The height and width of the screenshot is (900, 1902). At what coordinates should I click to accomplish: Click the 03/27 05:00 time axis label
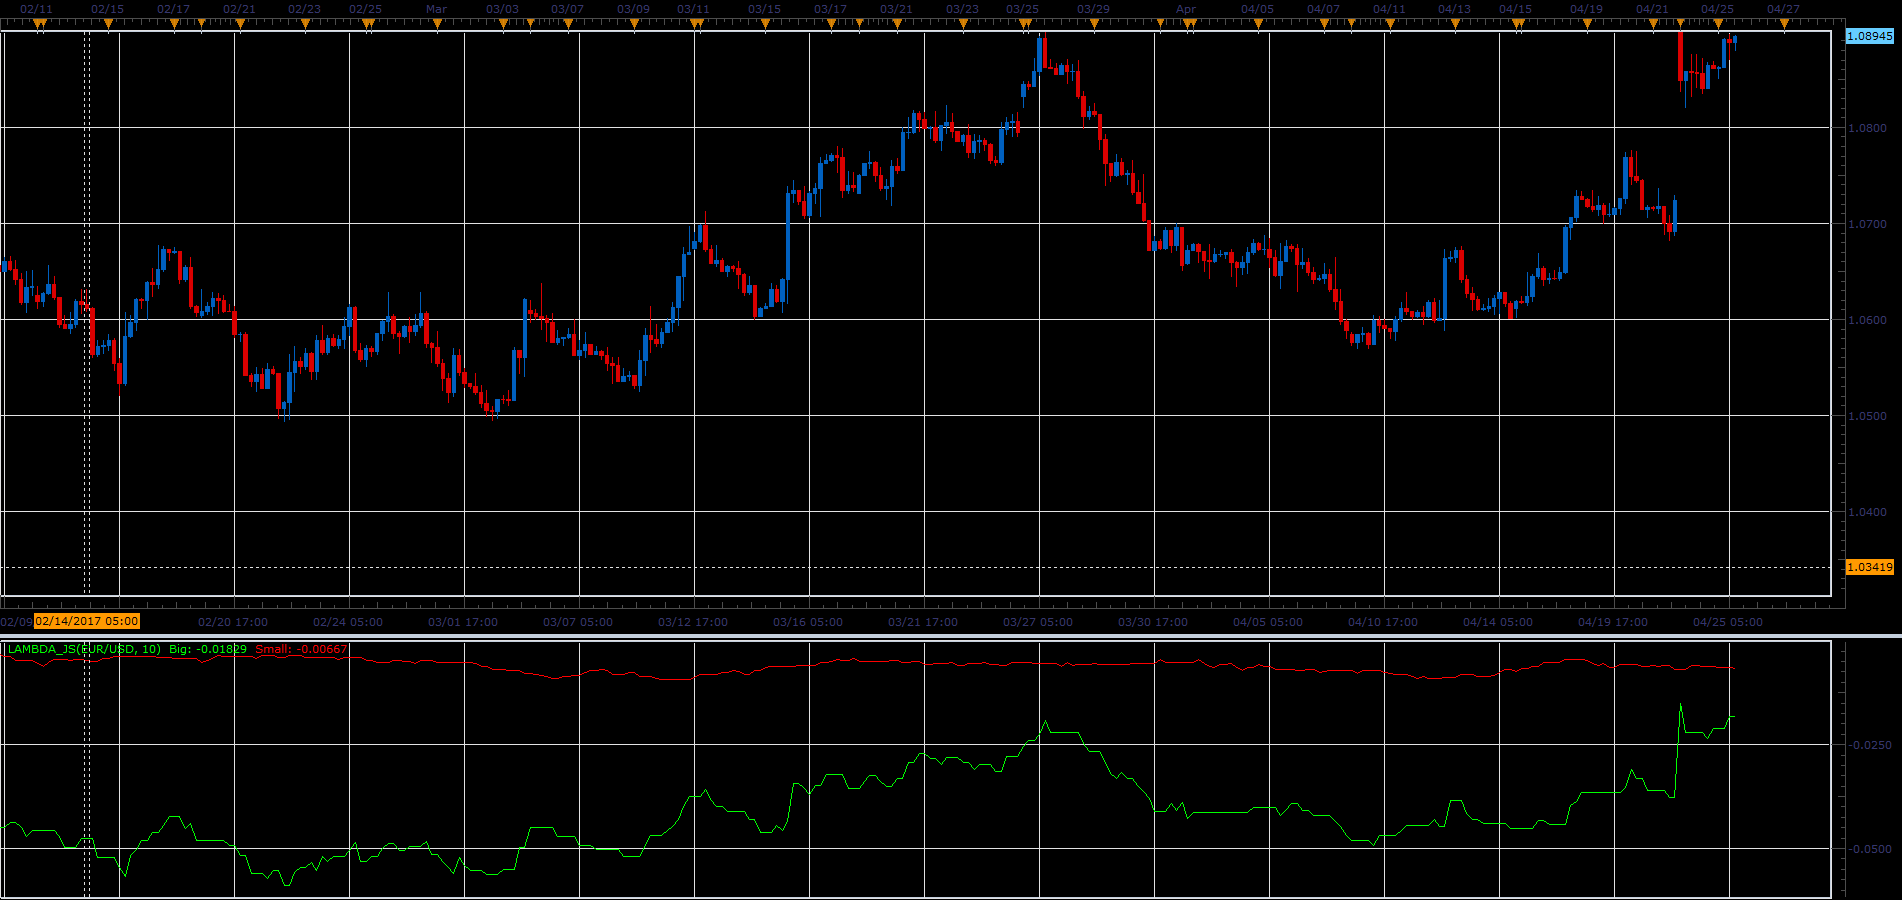pyautogui.click(x=1038, y=622)
